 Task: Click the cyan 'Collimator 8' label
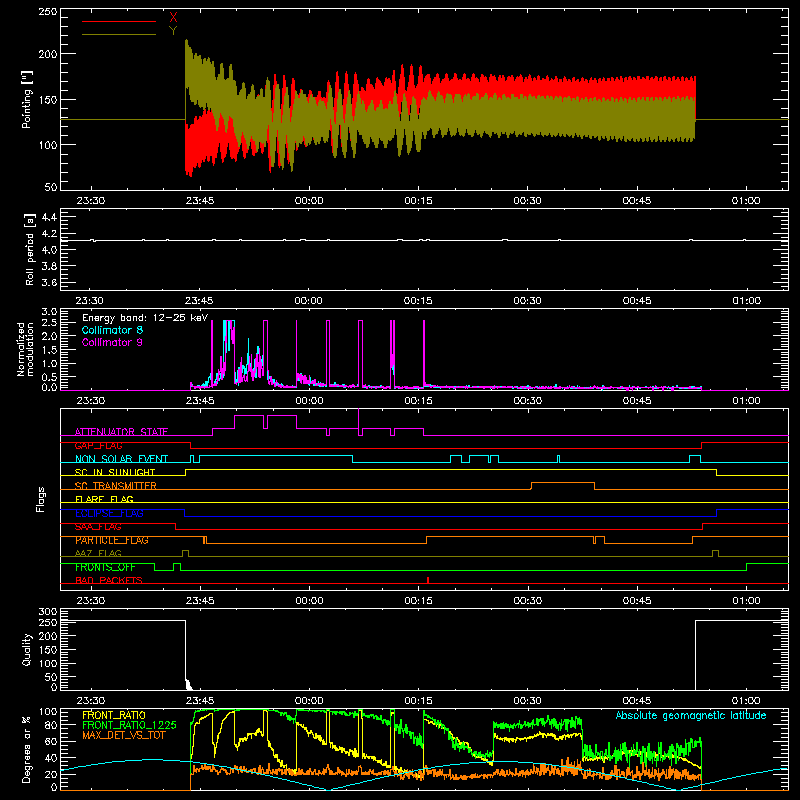point(112,330)
